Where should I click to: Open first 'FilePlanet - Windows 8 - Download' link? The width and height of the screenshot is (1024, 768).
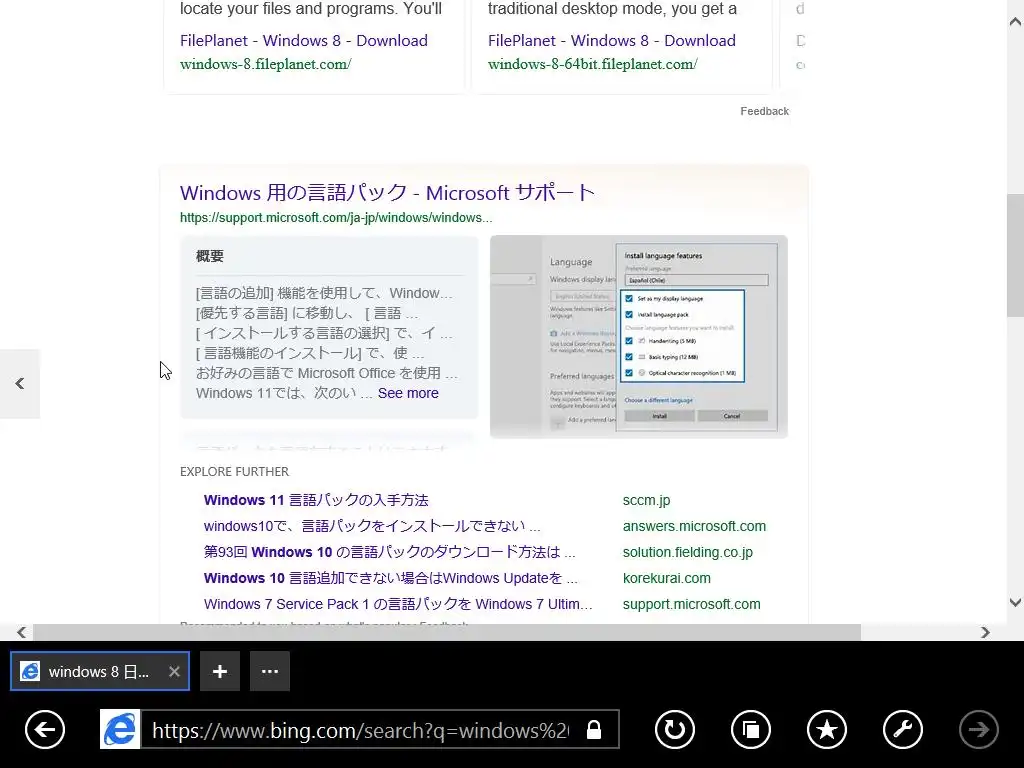pyautogui.click(x=304, y=40)
